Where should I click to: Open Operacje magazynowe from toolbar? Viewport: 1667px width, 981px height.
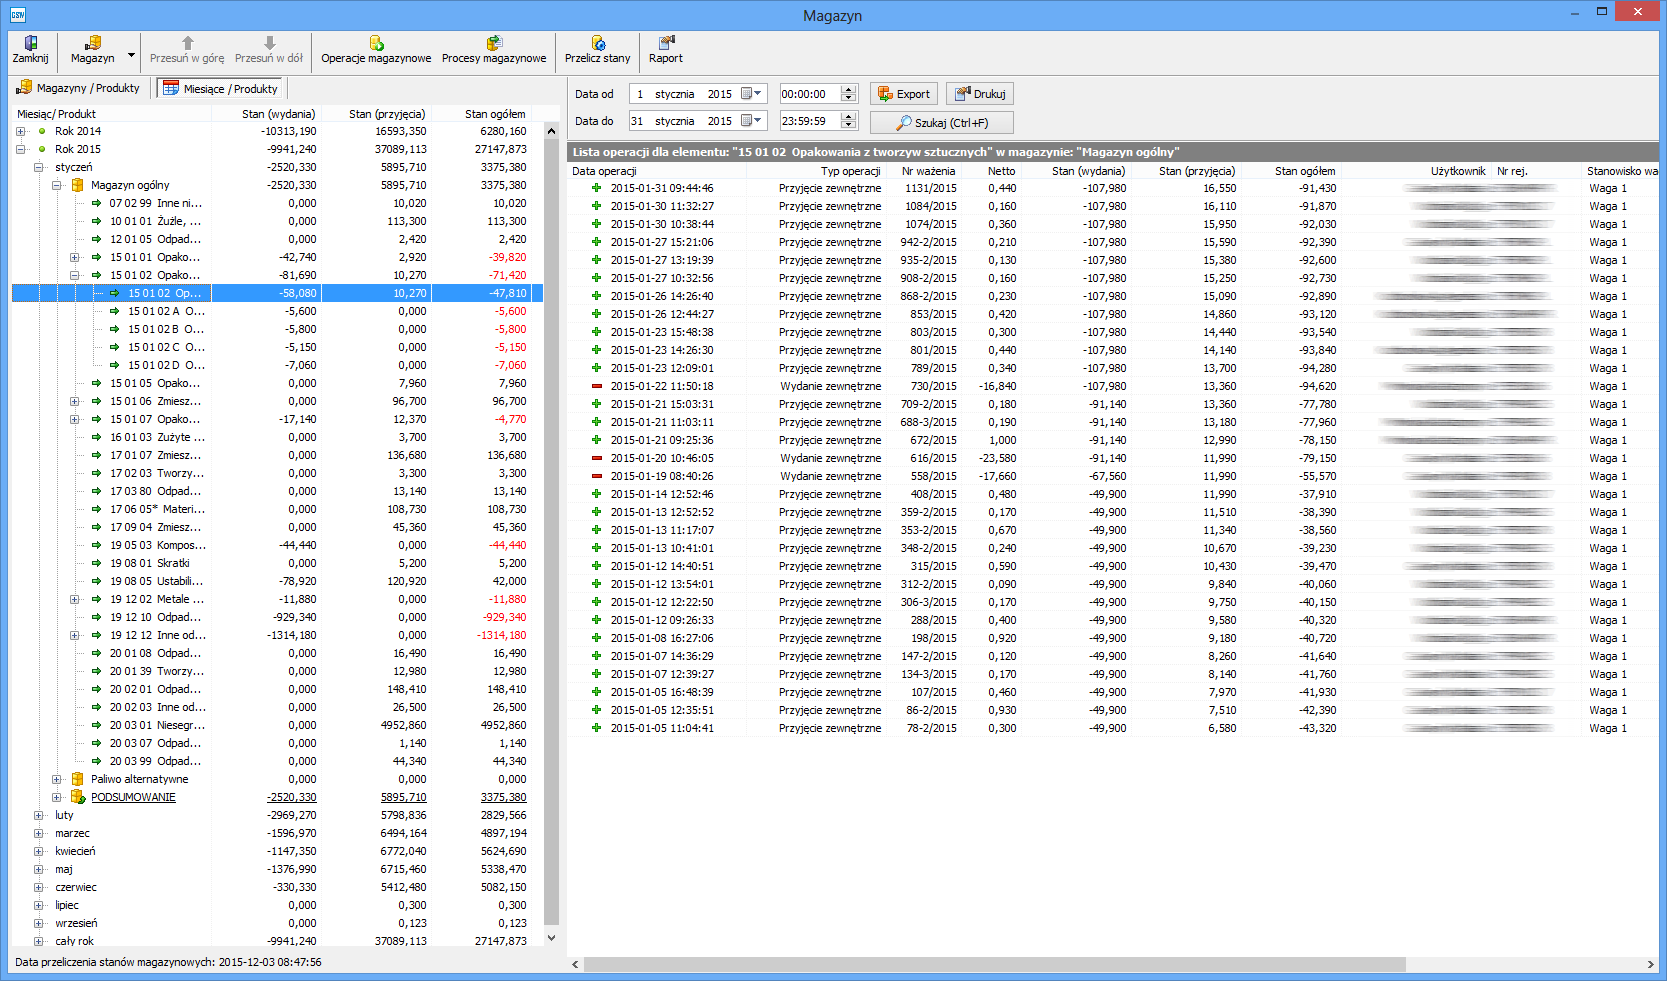[x=376, y=49]
